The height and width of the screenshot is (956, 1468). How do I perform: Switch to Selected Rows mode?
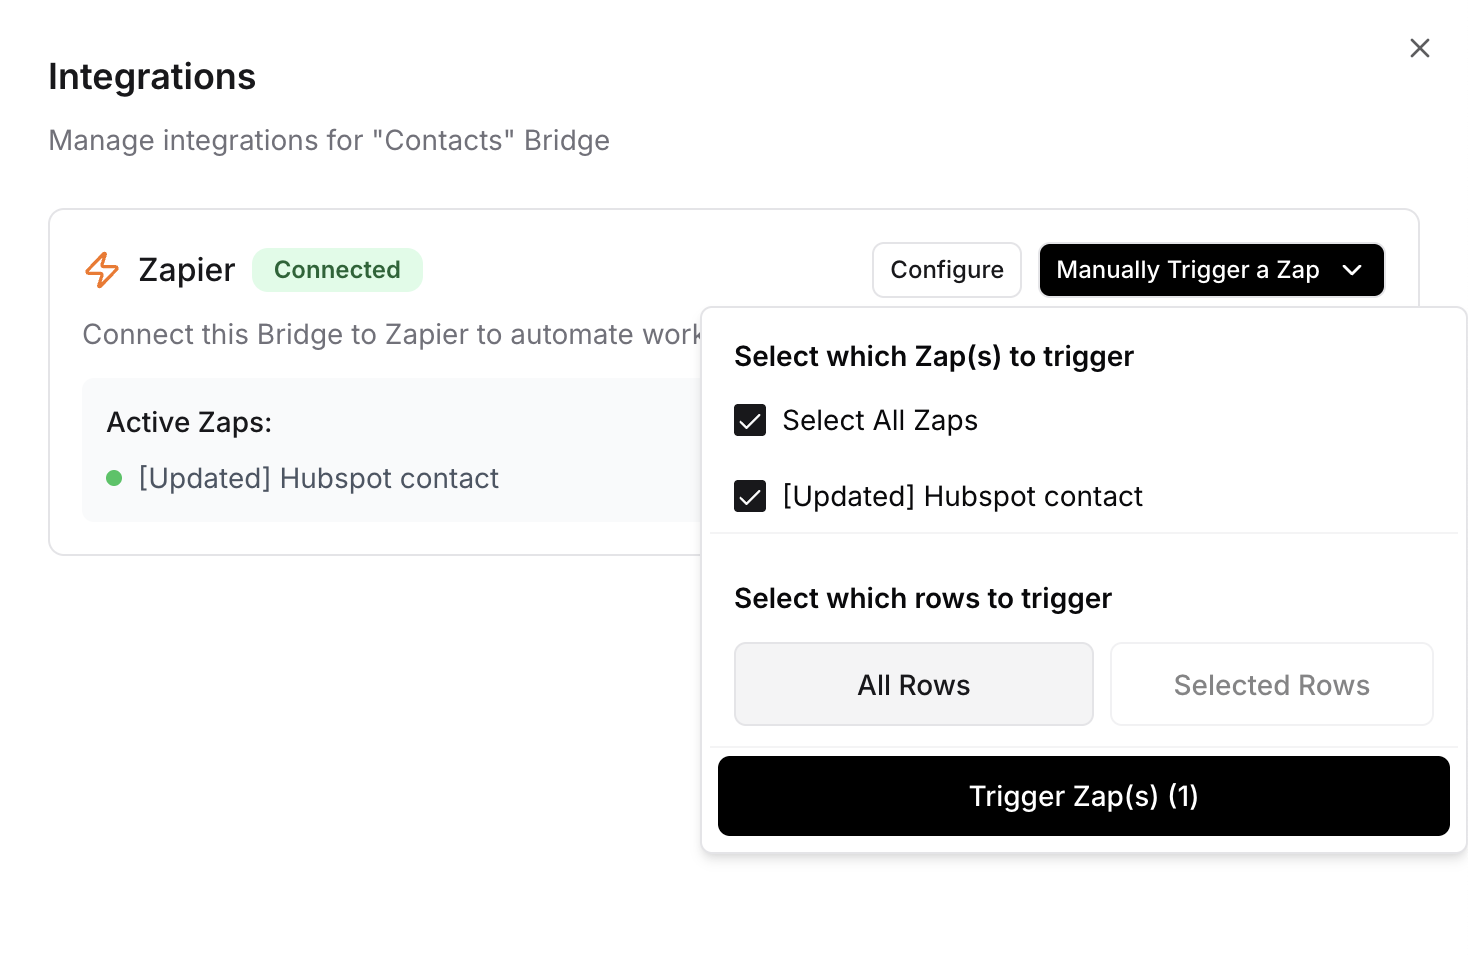(x=1271, y=684)
